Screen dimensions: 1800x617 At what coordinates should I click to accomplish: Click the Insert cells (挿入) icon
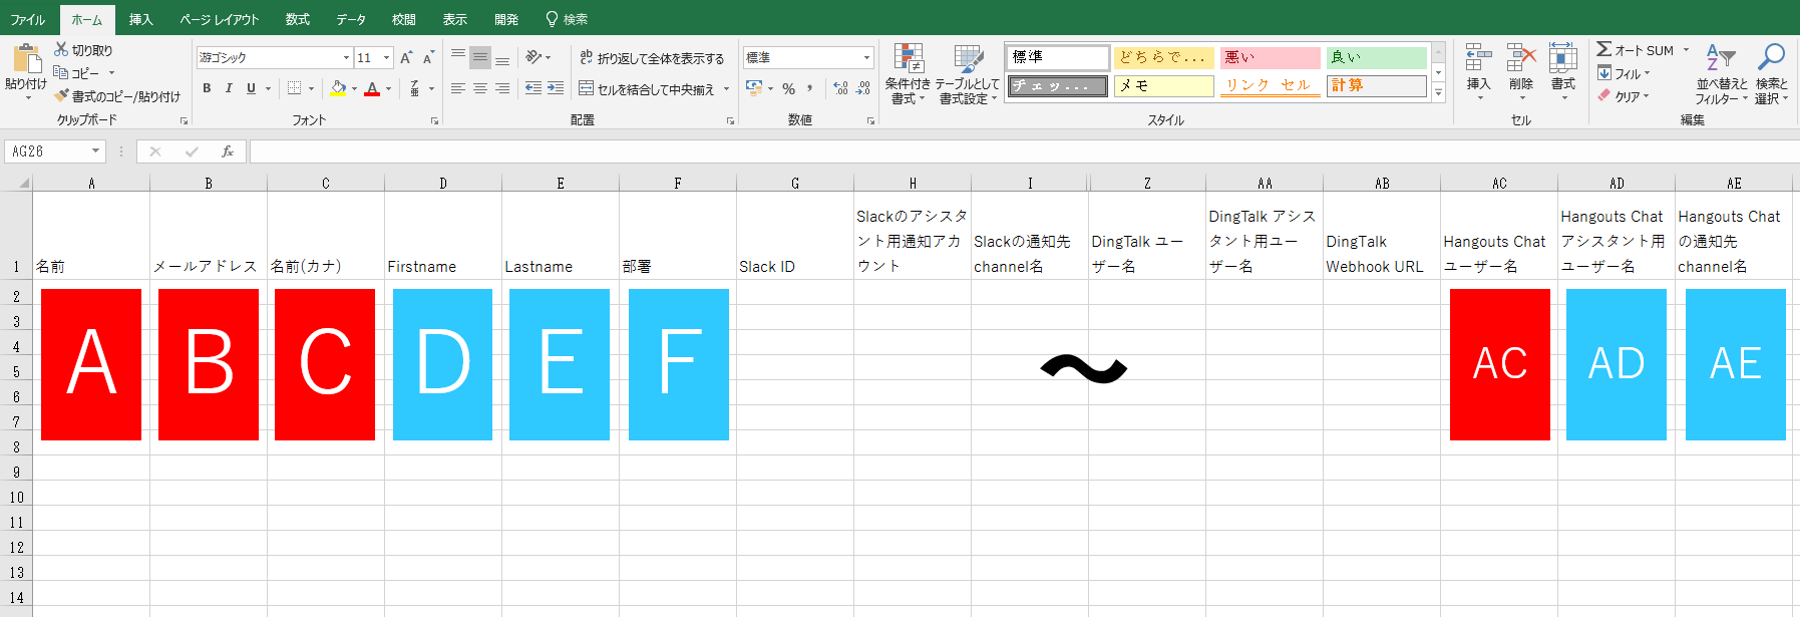coord(1478,58)
